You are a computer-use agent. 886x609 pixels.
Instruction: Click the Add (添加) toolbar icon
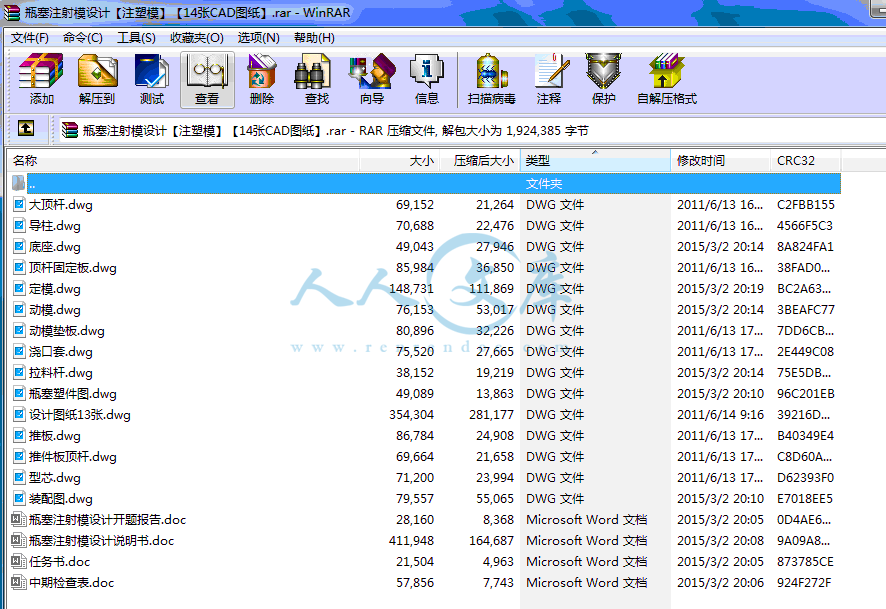click(41, 79)
